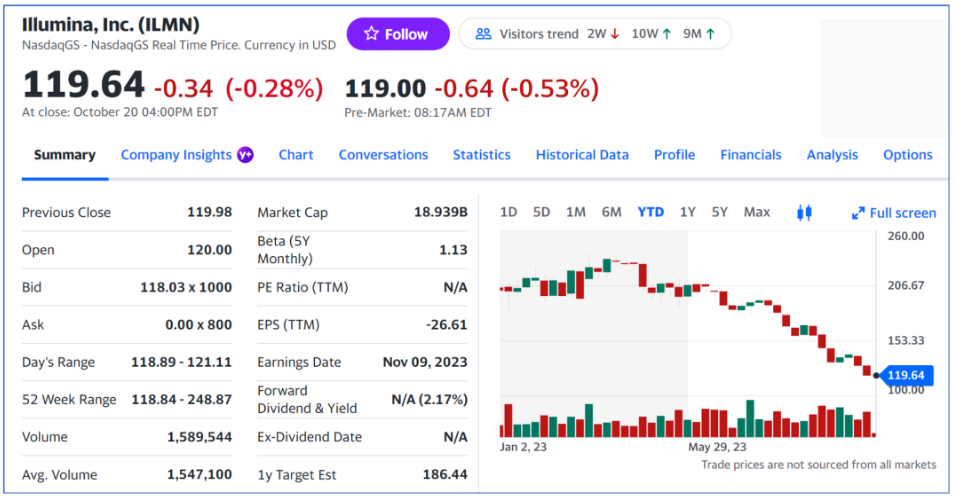This screenshot has width=954, height=502.
Task: Click the May 29, 23 chart date label
Action: (717, 447)
